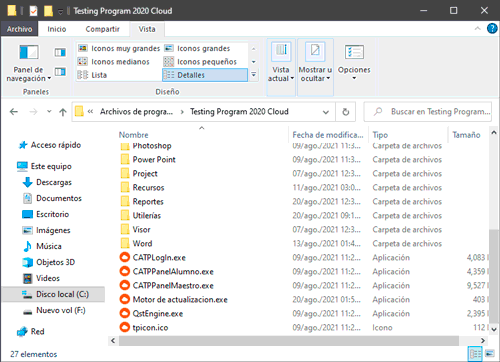Open the Navigation panel (Panel de navegación) menu
The width and height of the screenshot is (500, 362).
(29, 63)
